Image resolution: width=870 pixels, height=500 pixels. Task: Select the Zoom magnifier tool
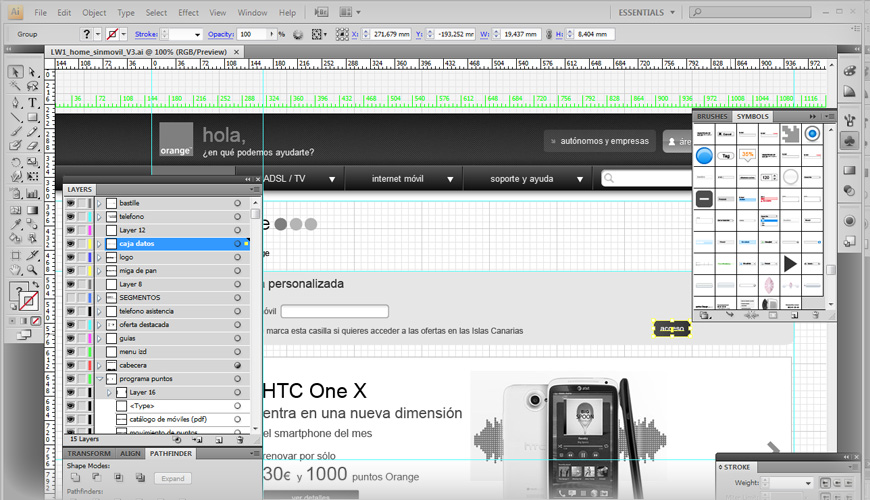pos(32,270)
